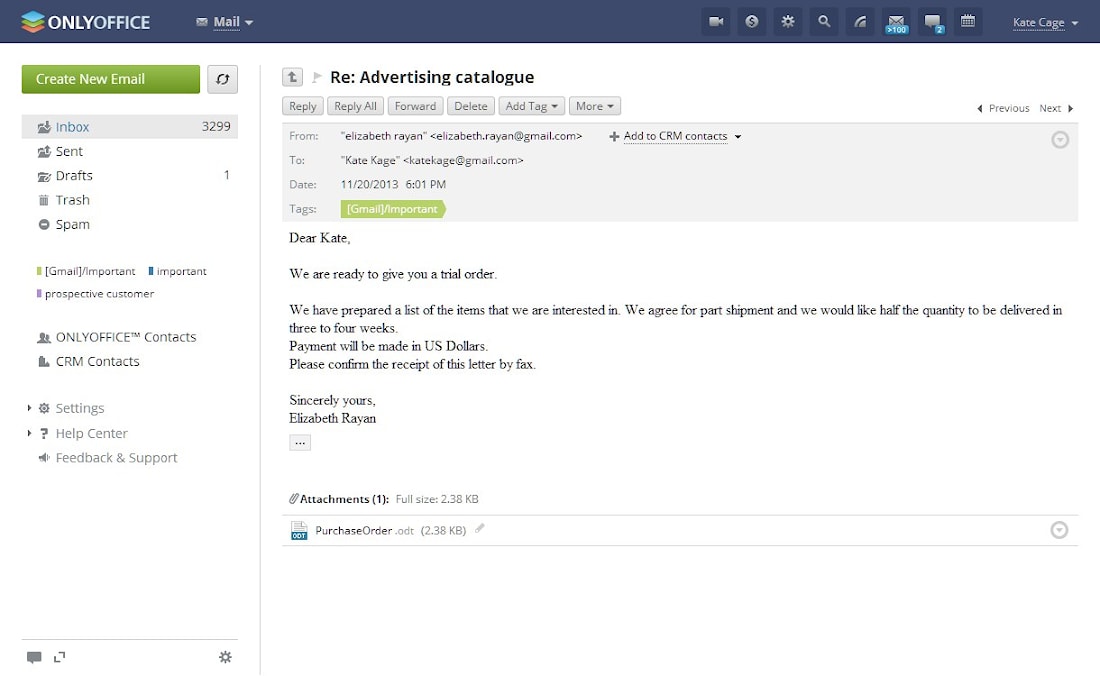
Task: Click the search magnifier icon
Action: (x=824, y=22)
